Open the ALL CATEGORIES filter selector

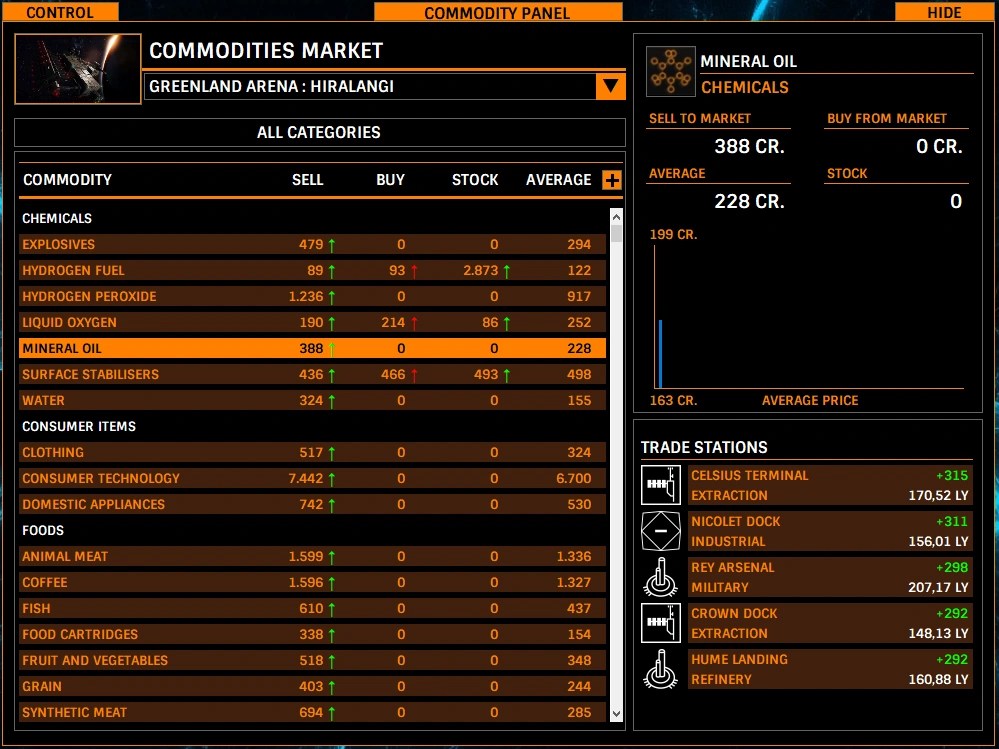pos(319,132)
